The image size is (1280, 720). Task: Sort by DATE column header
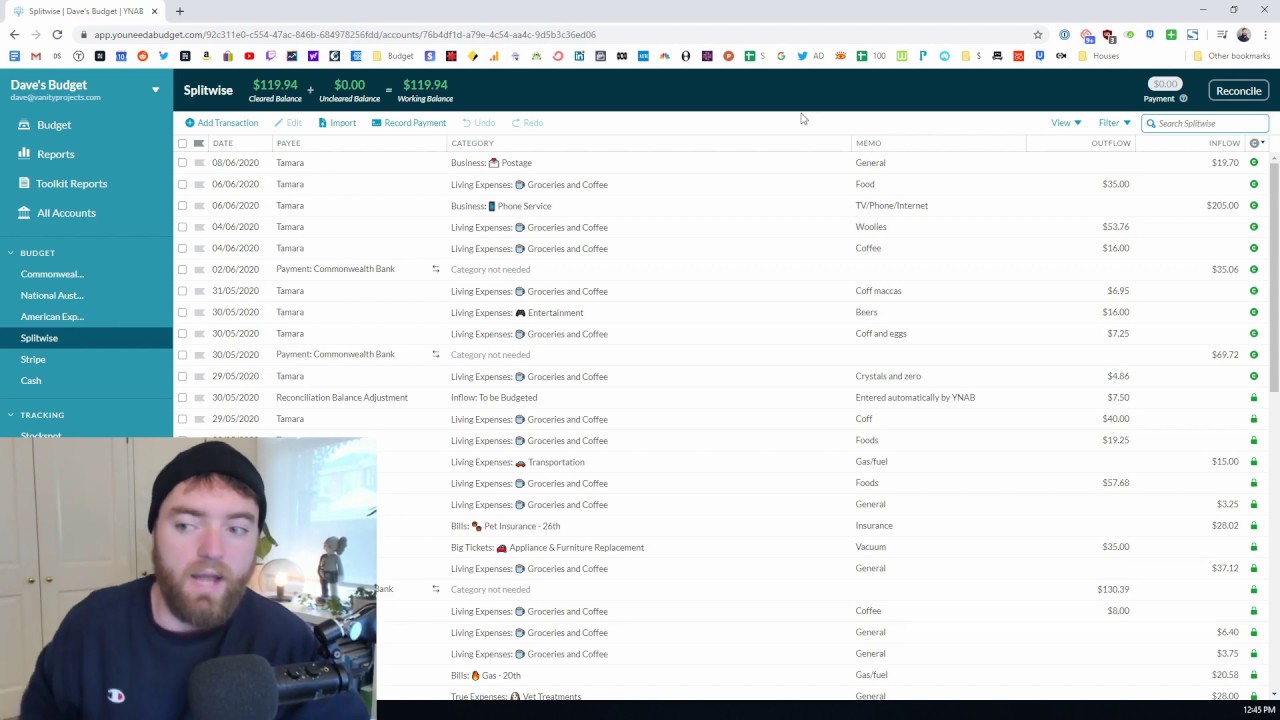222,143
